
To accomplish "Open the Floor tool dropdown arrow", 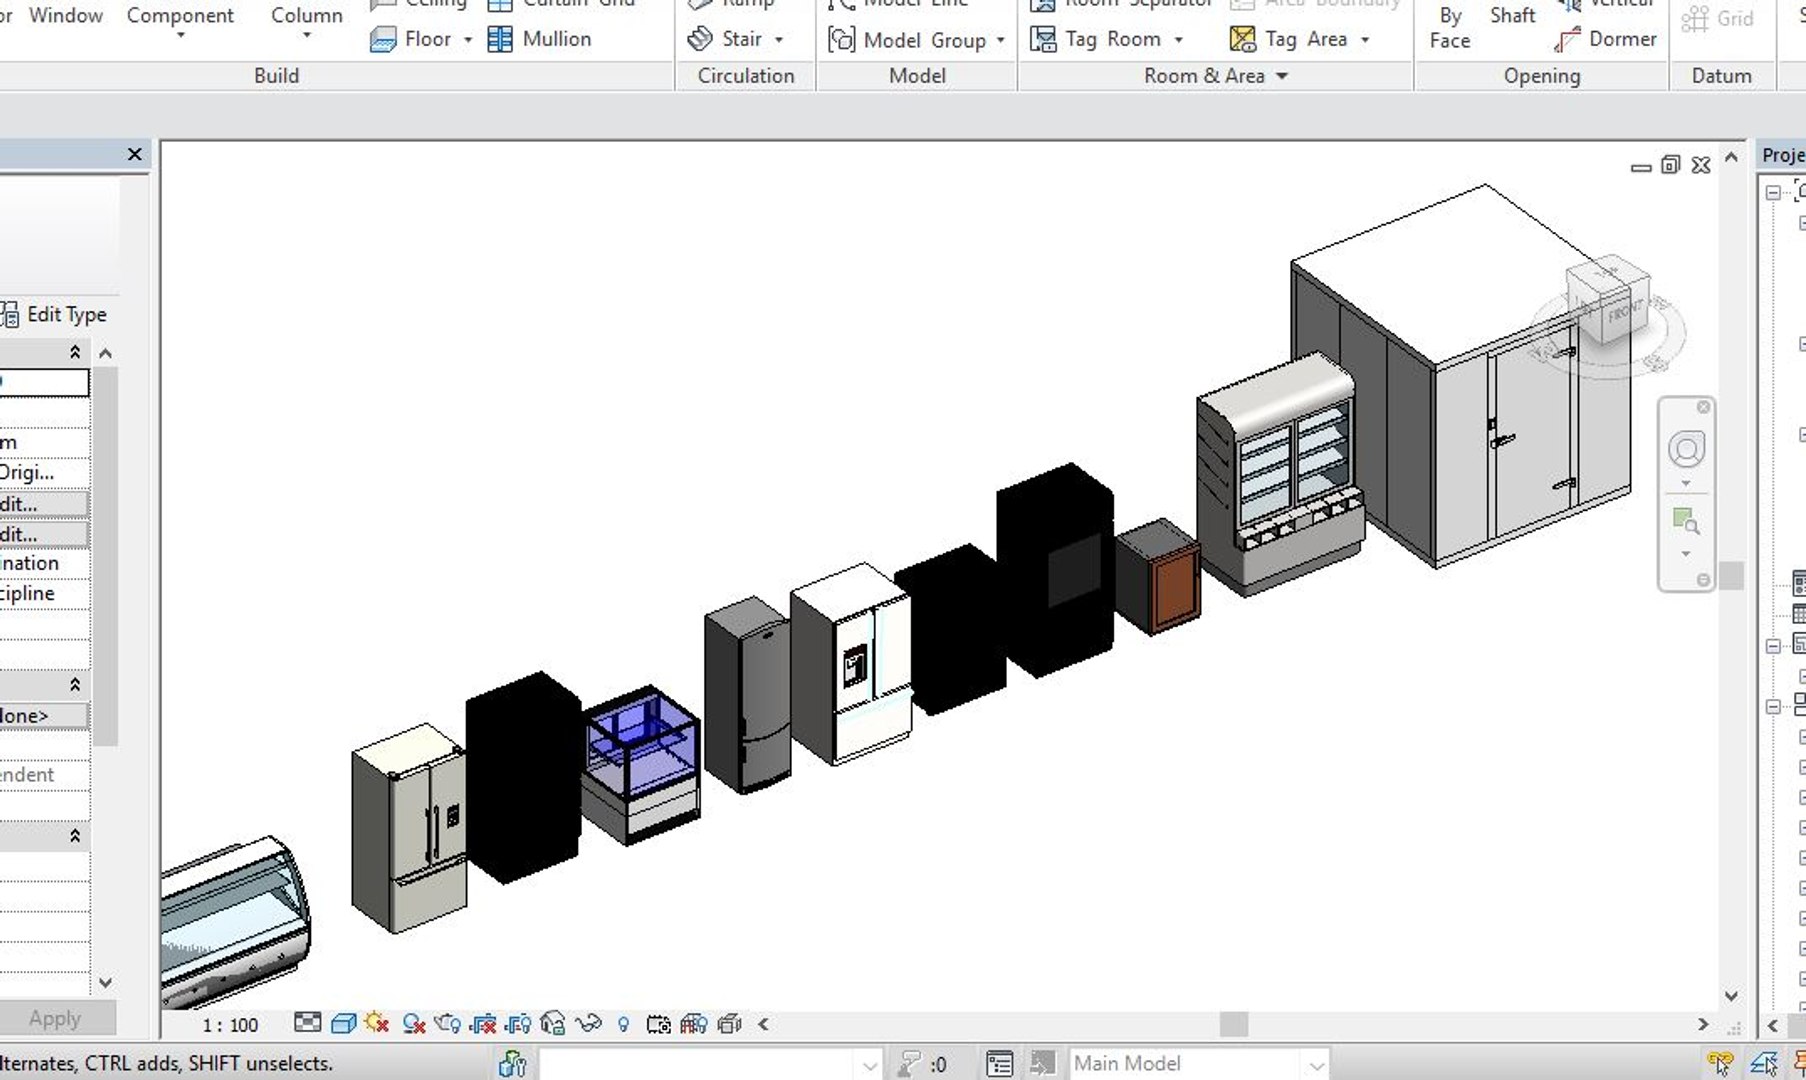I will 467,40.
